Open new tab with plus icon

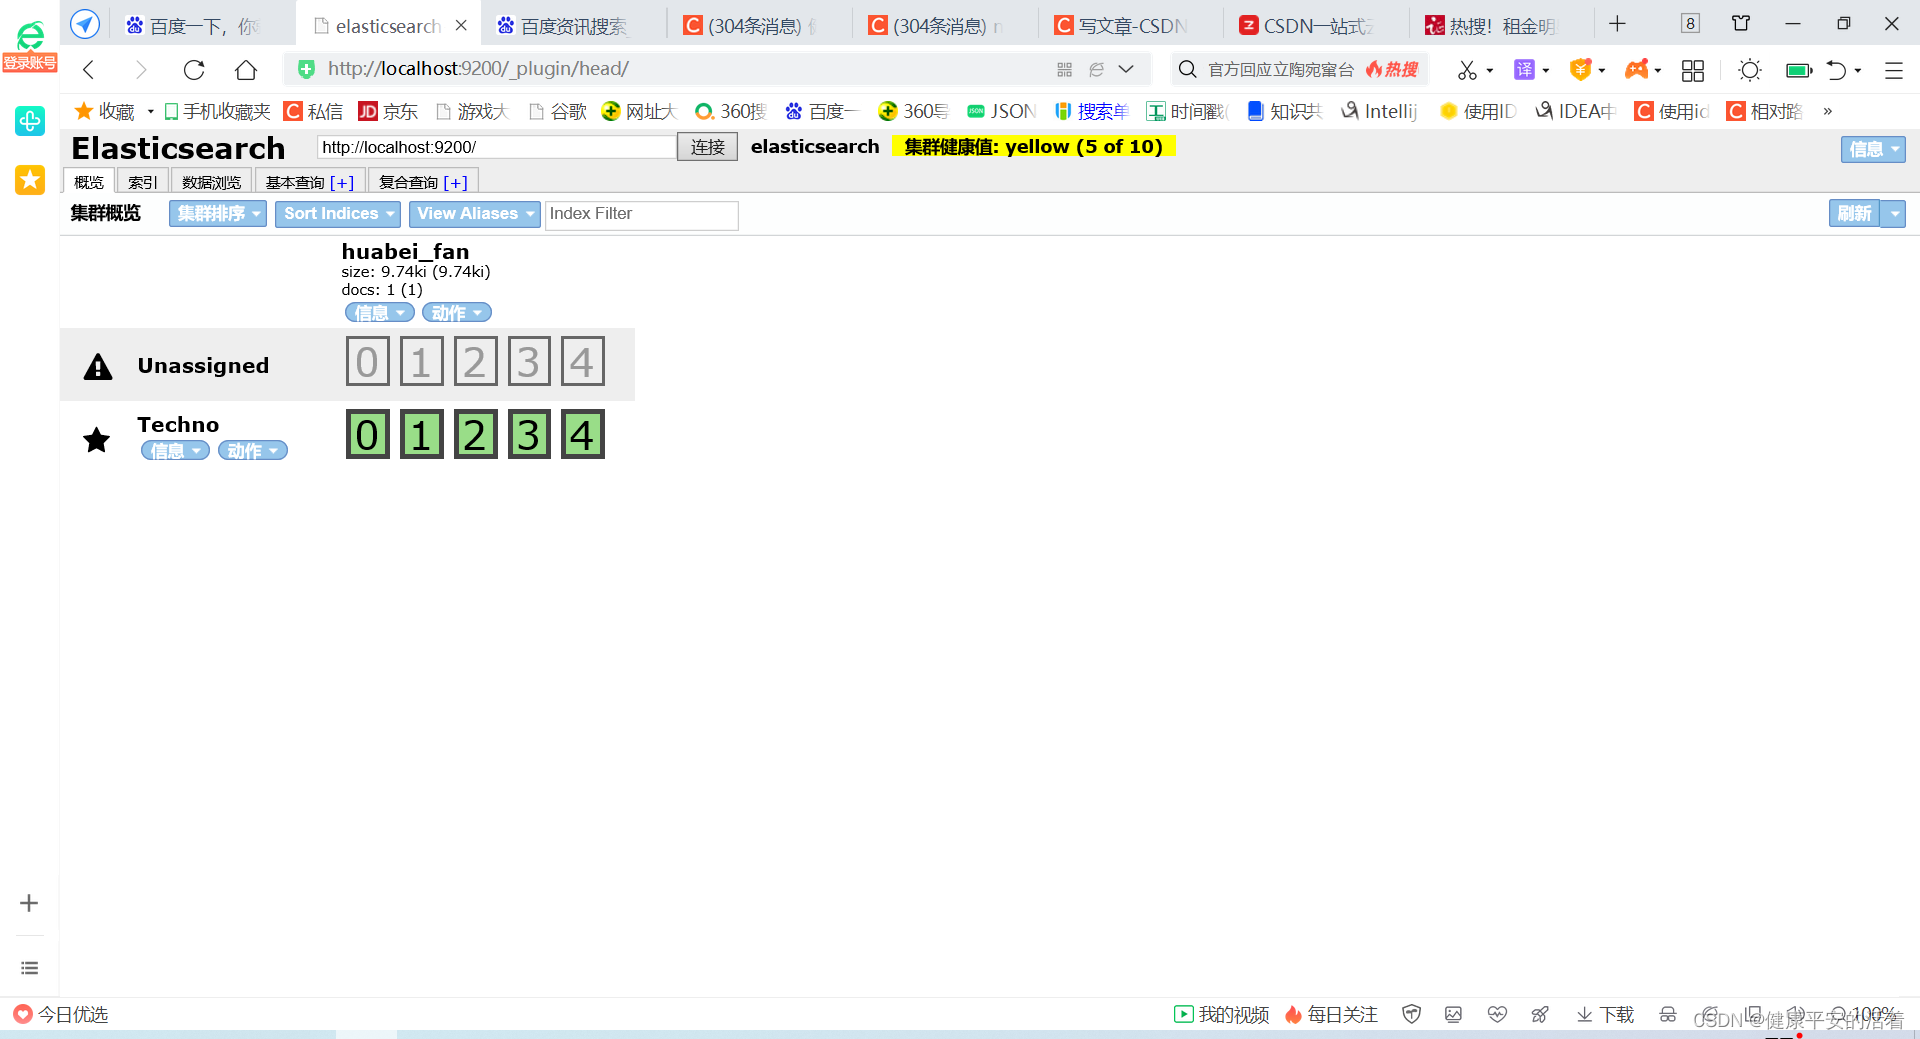click(1617, 24)
